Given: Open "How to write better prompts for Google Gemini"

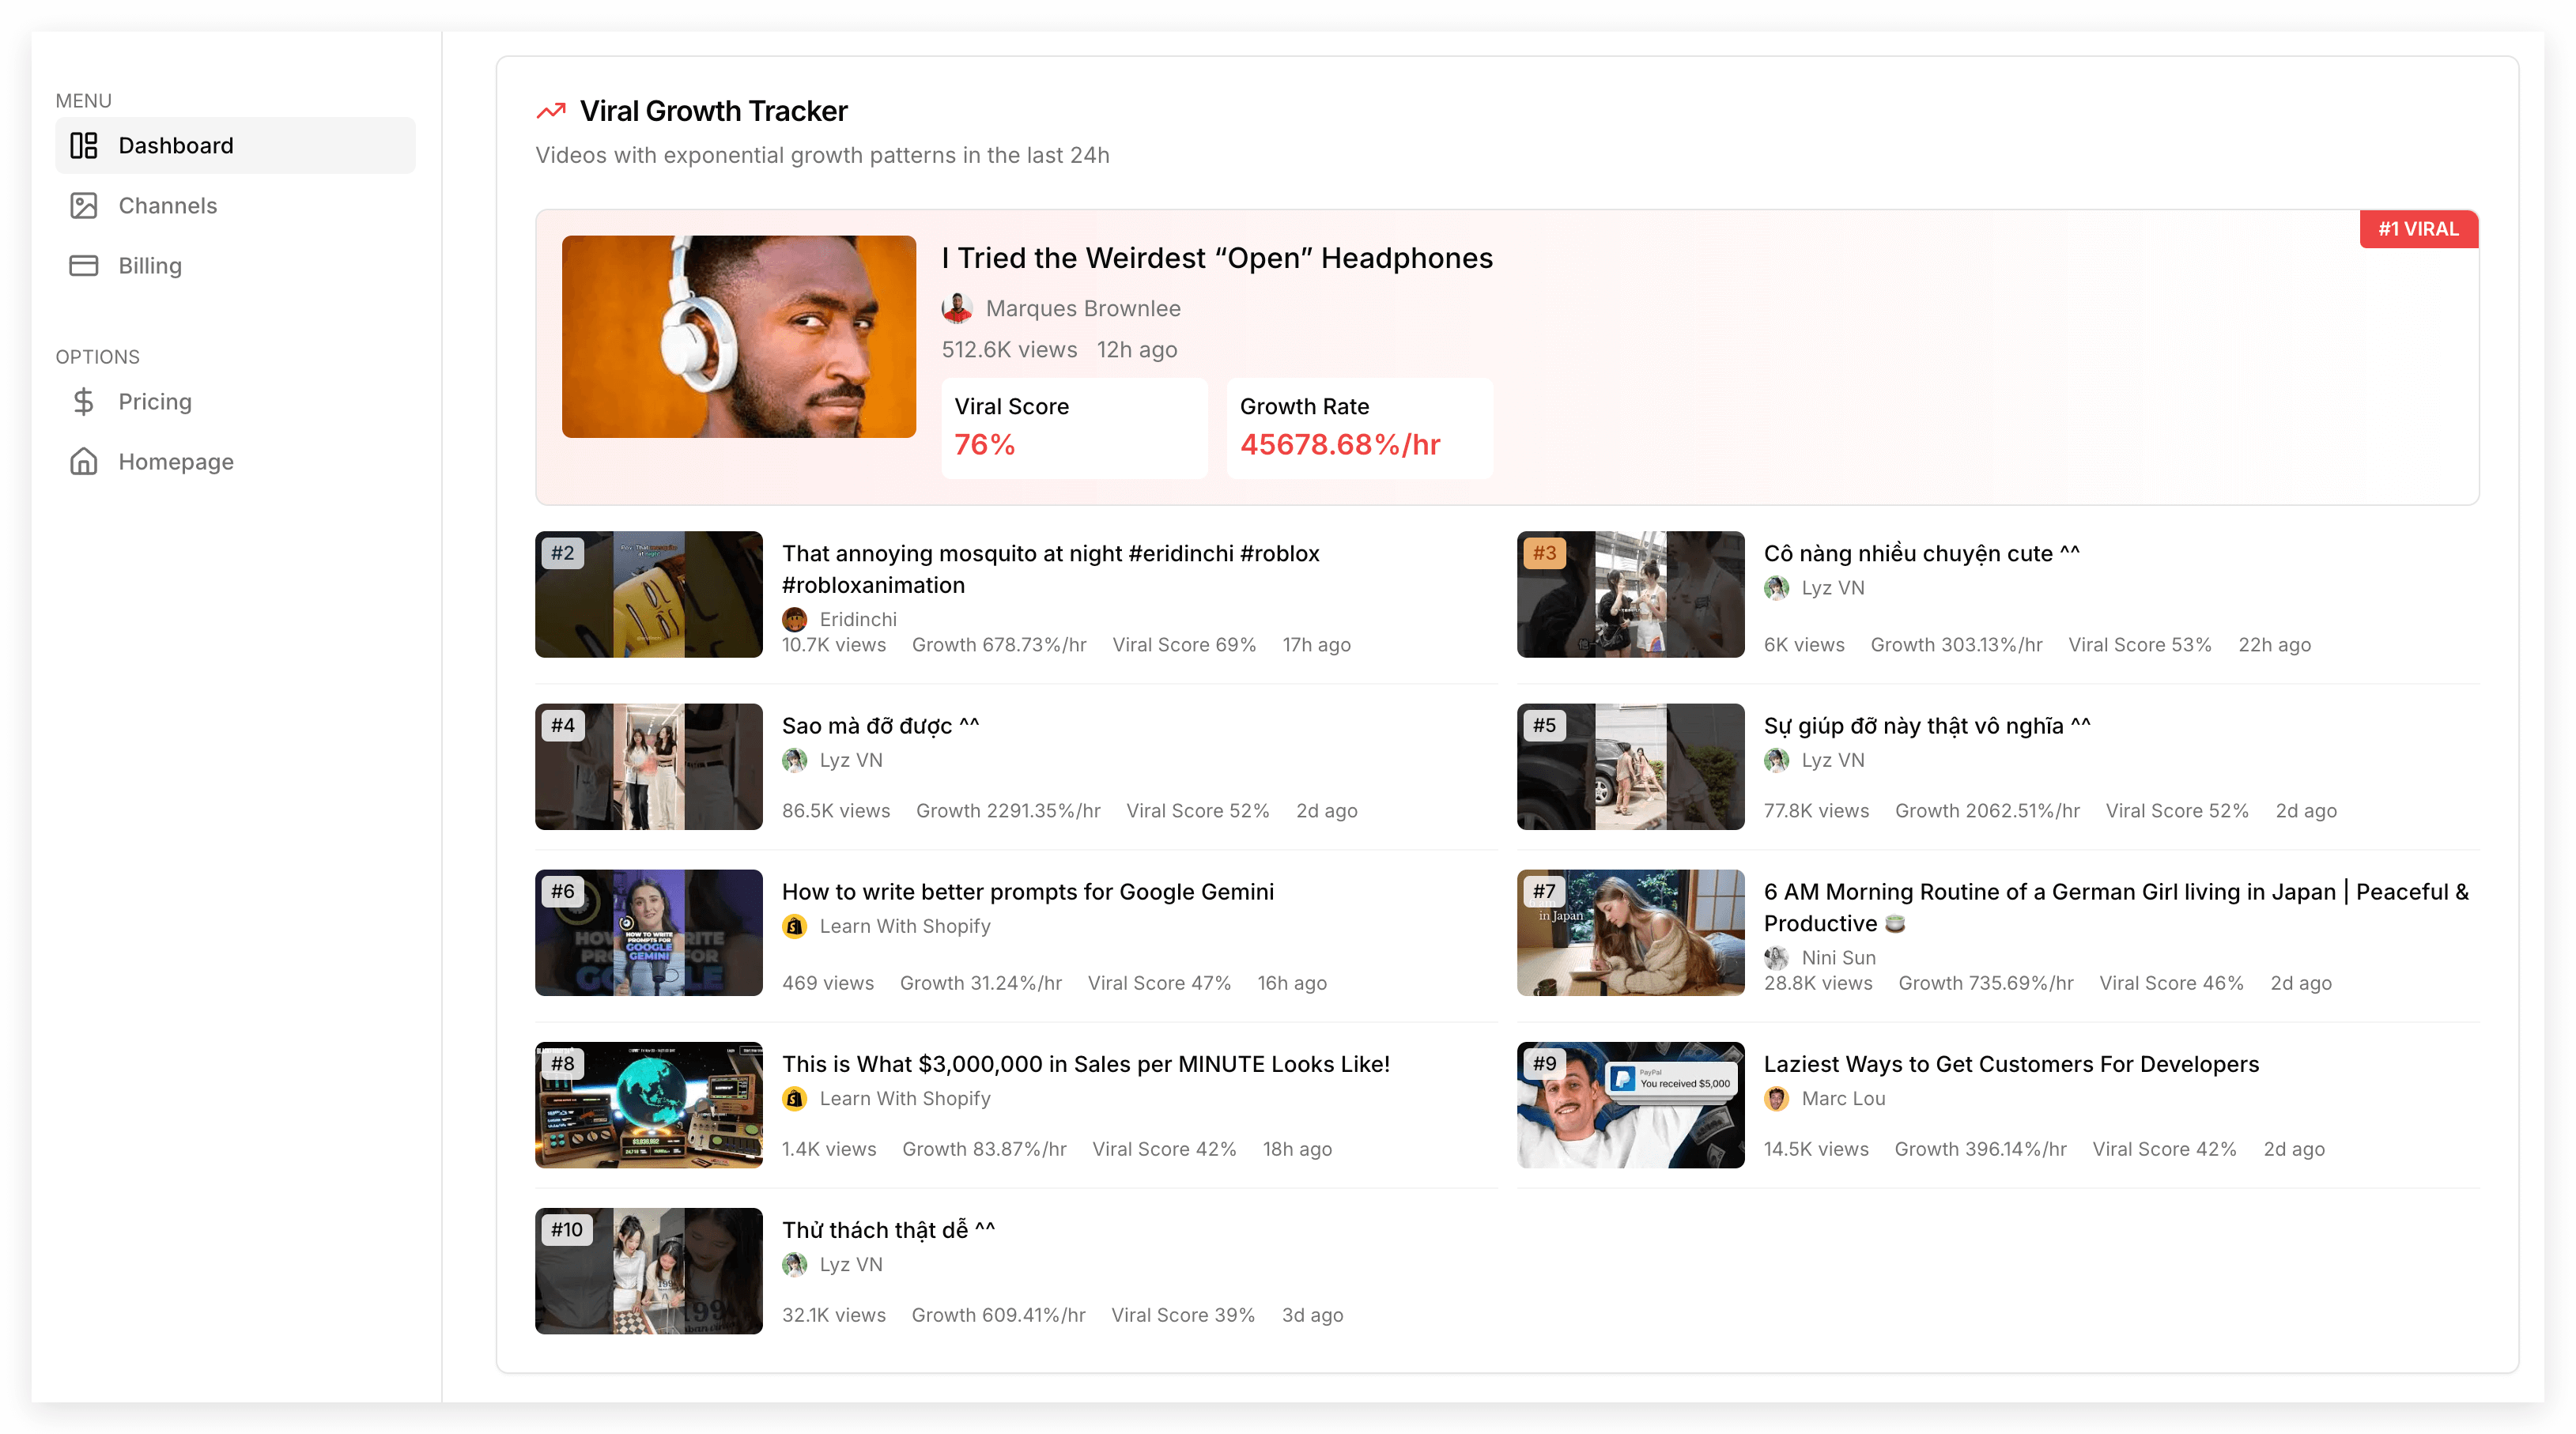Looking at the screenshot, I should tap(1027, 892).
